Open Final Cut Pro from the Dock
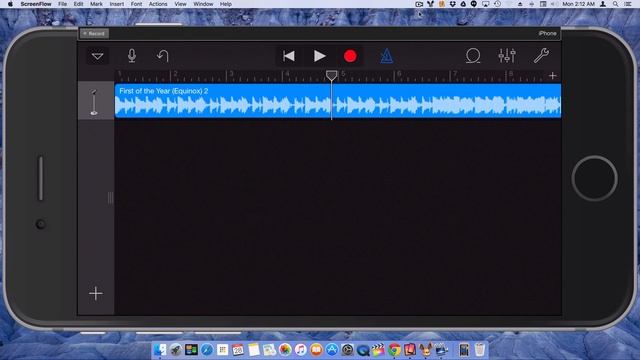The width and height of the screenshot is (640, 360). coord(378,350)
